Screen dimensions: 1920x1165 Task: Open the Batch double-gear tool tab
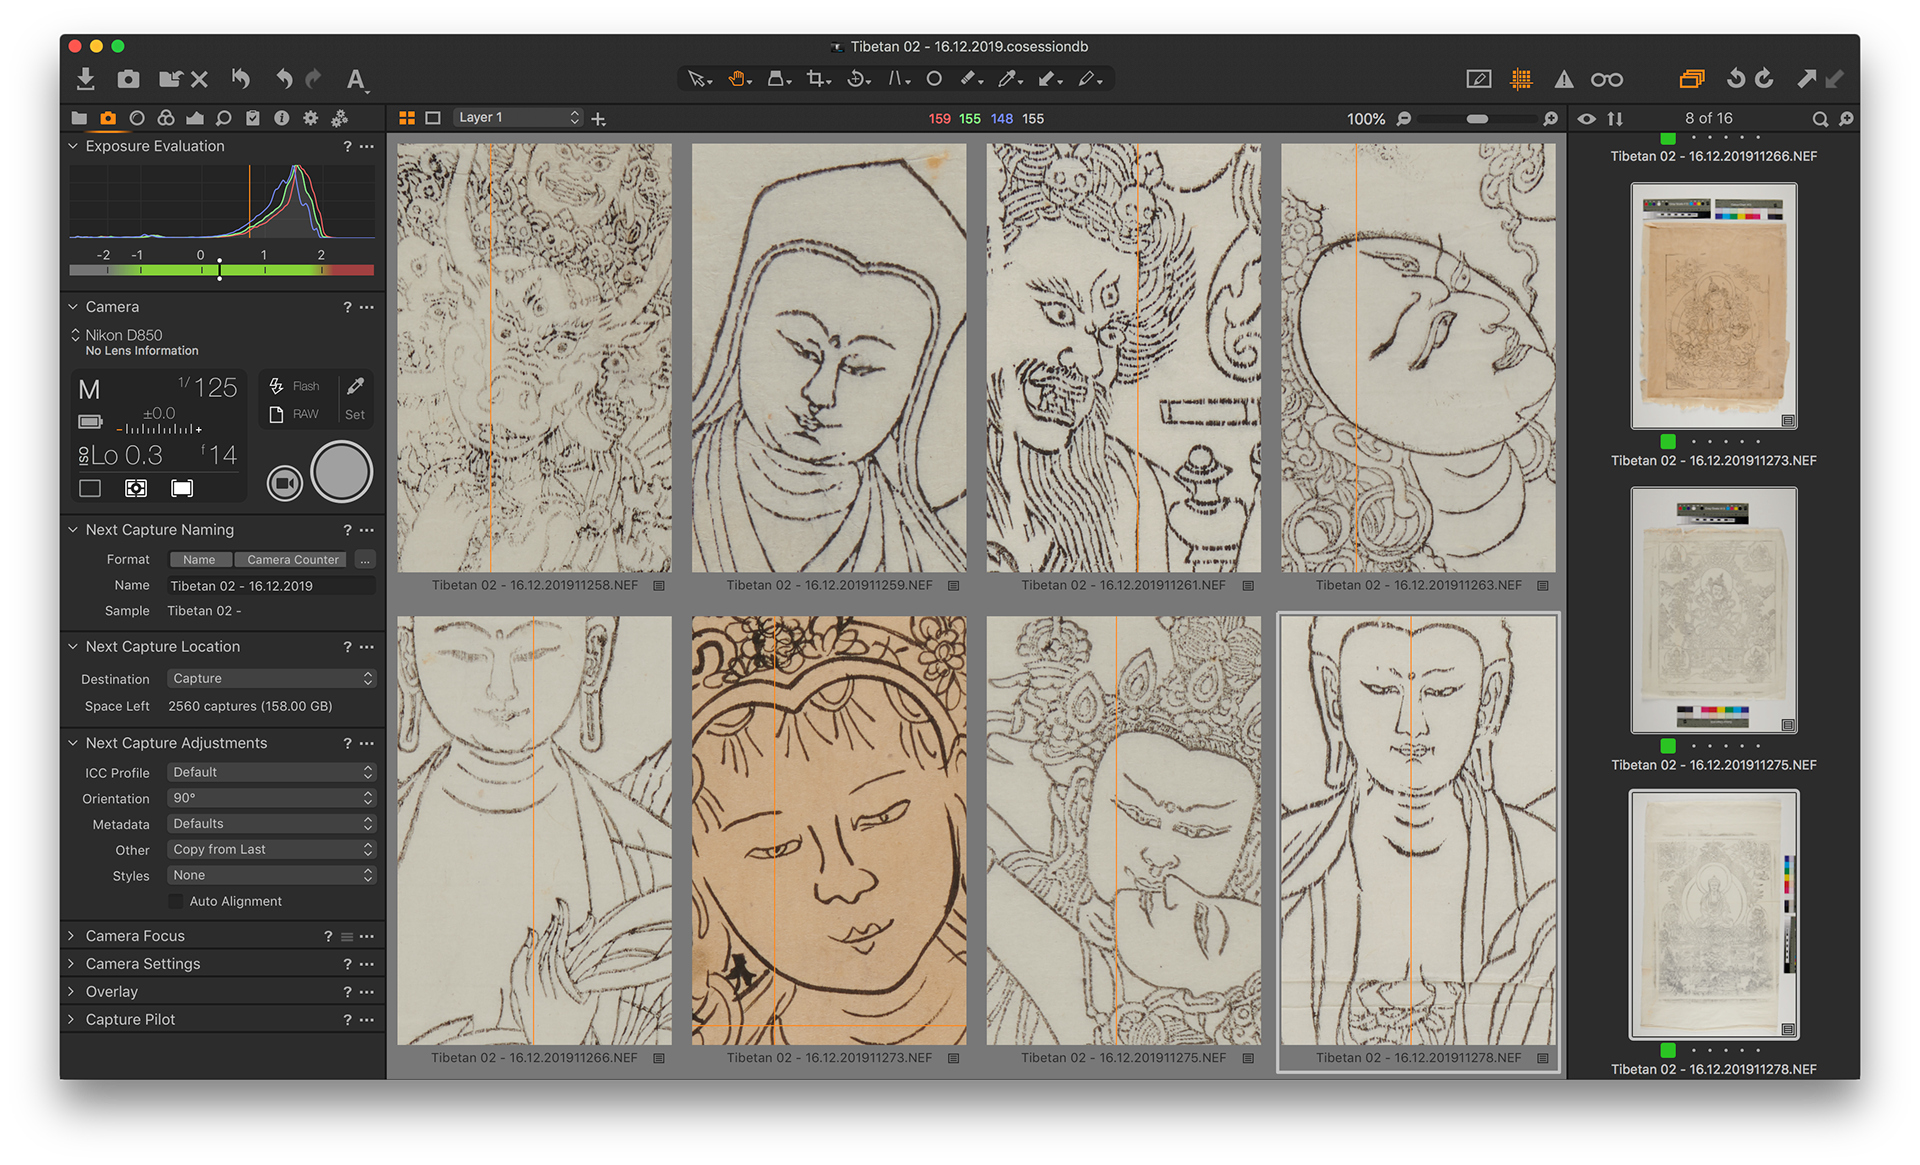coord(340,118)
